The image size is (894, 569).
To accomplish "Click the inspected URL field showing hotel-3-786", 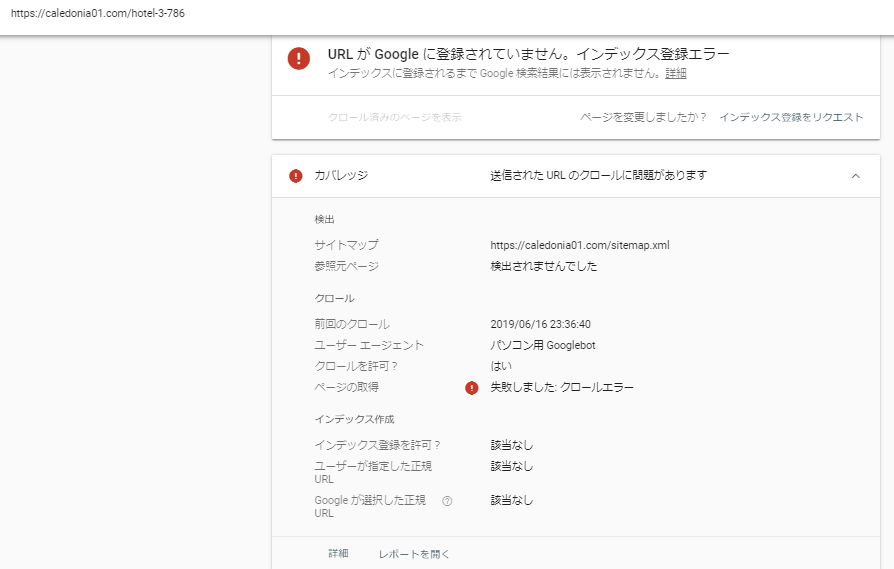I will click(x=98, y=13).
